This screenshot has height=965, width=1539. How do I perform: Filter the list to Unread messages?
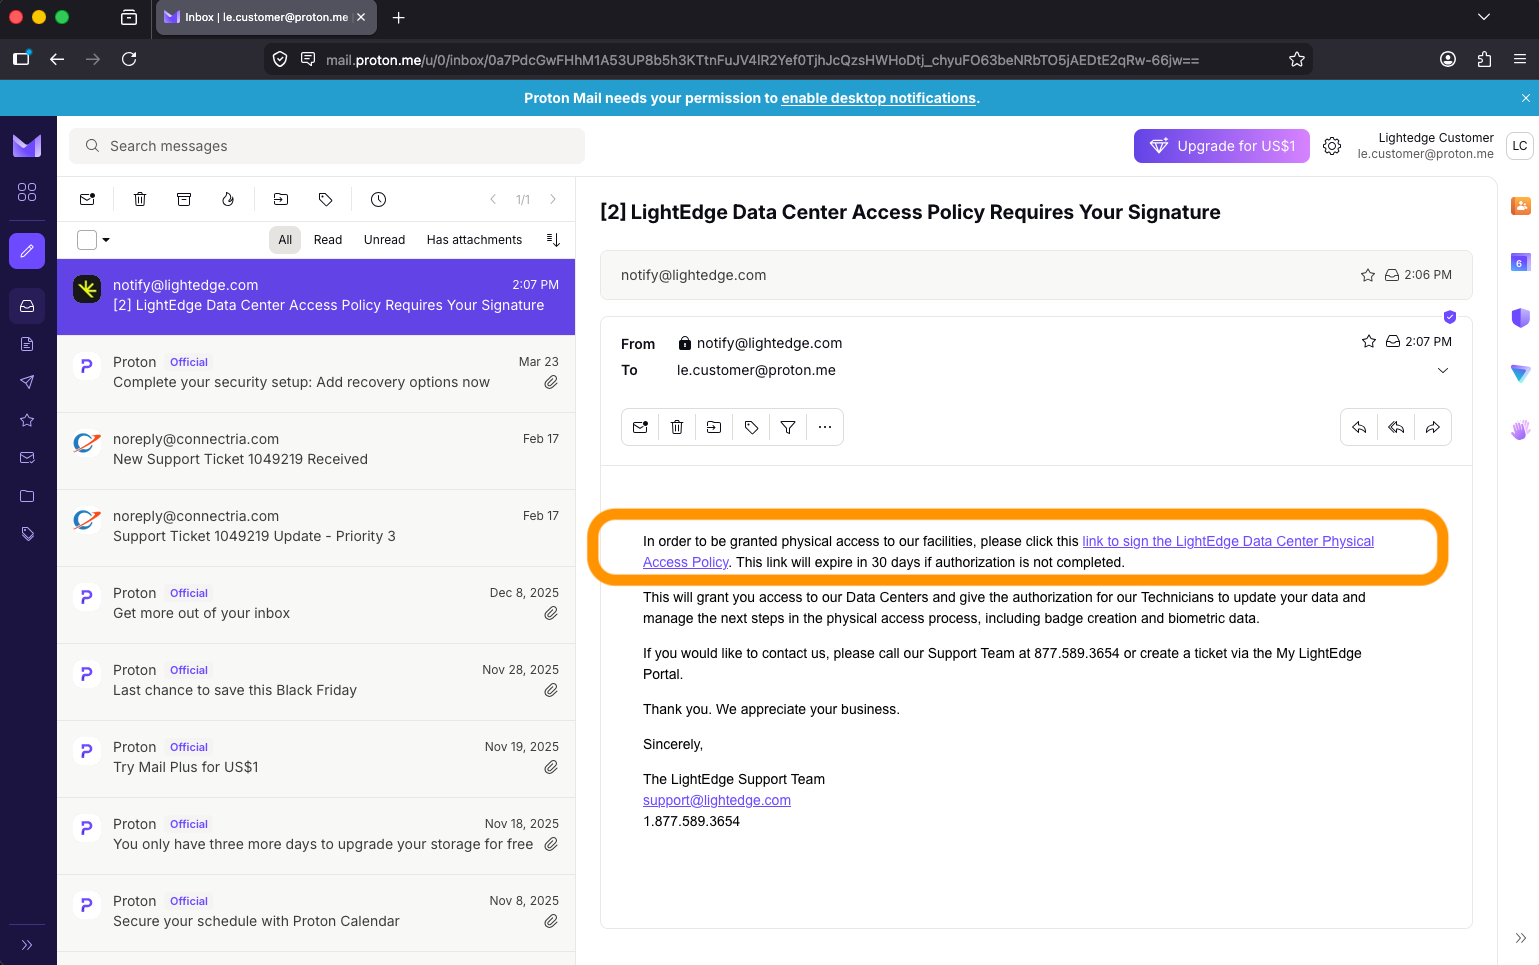click(x=384, y=240)
